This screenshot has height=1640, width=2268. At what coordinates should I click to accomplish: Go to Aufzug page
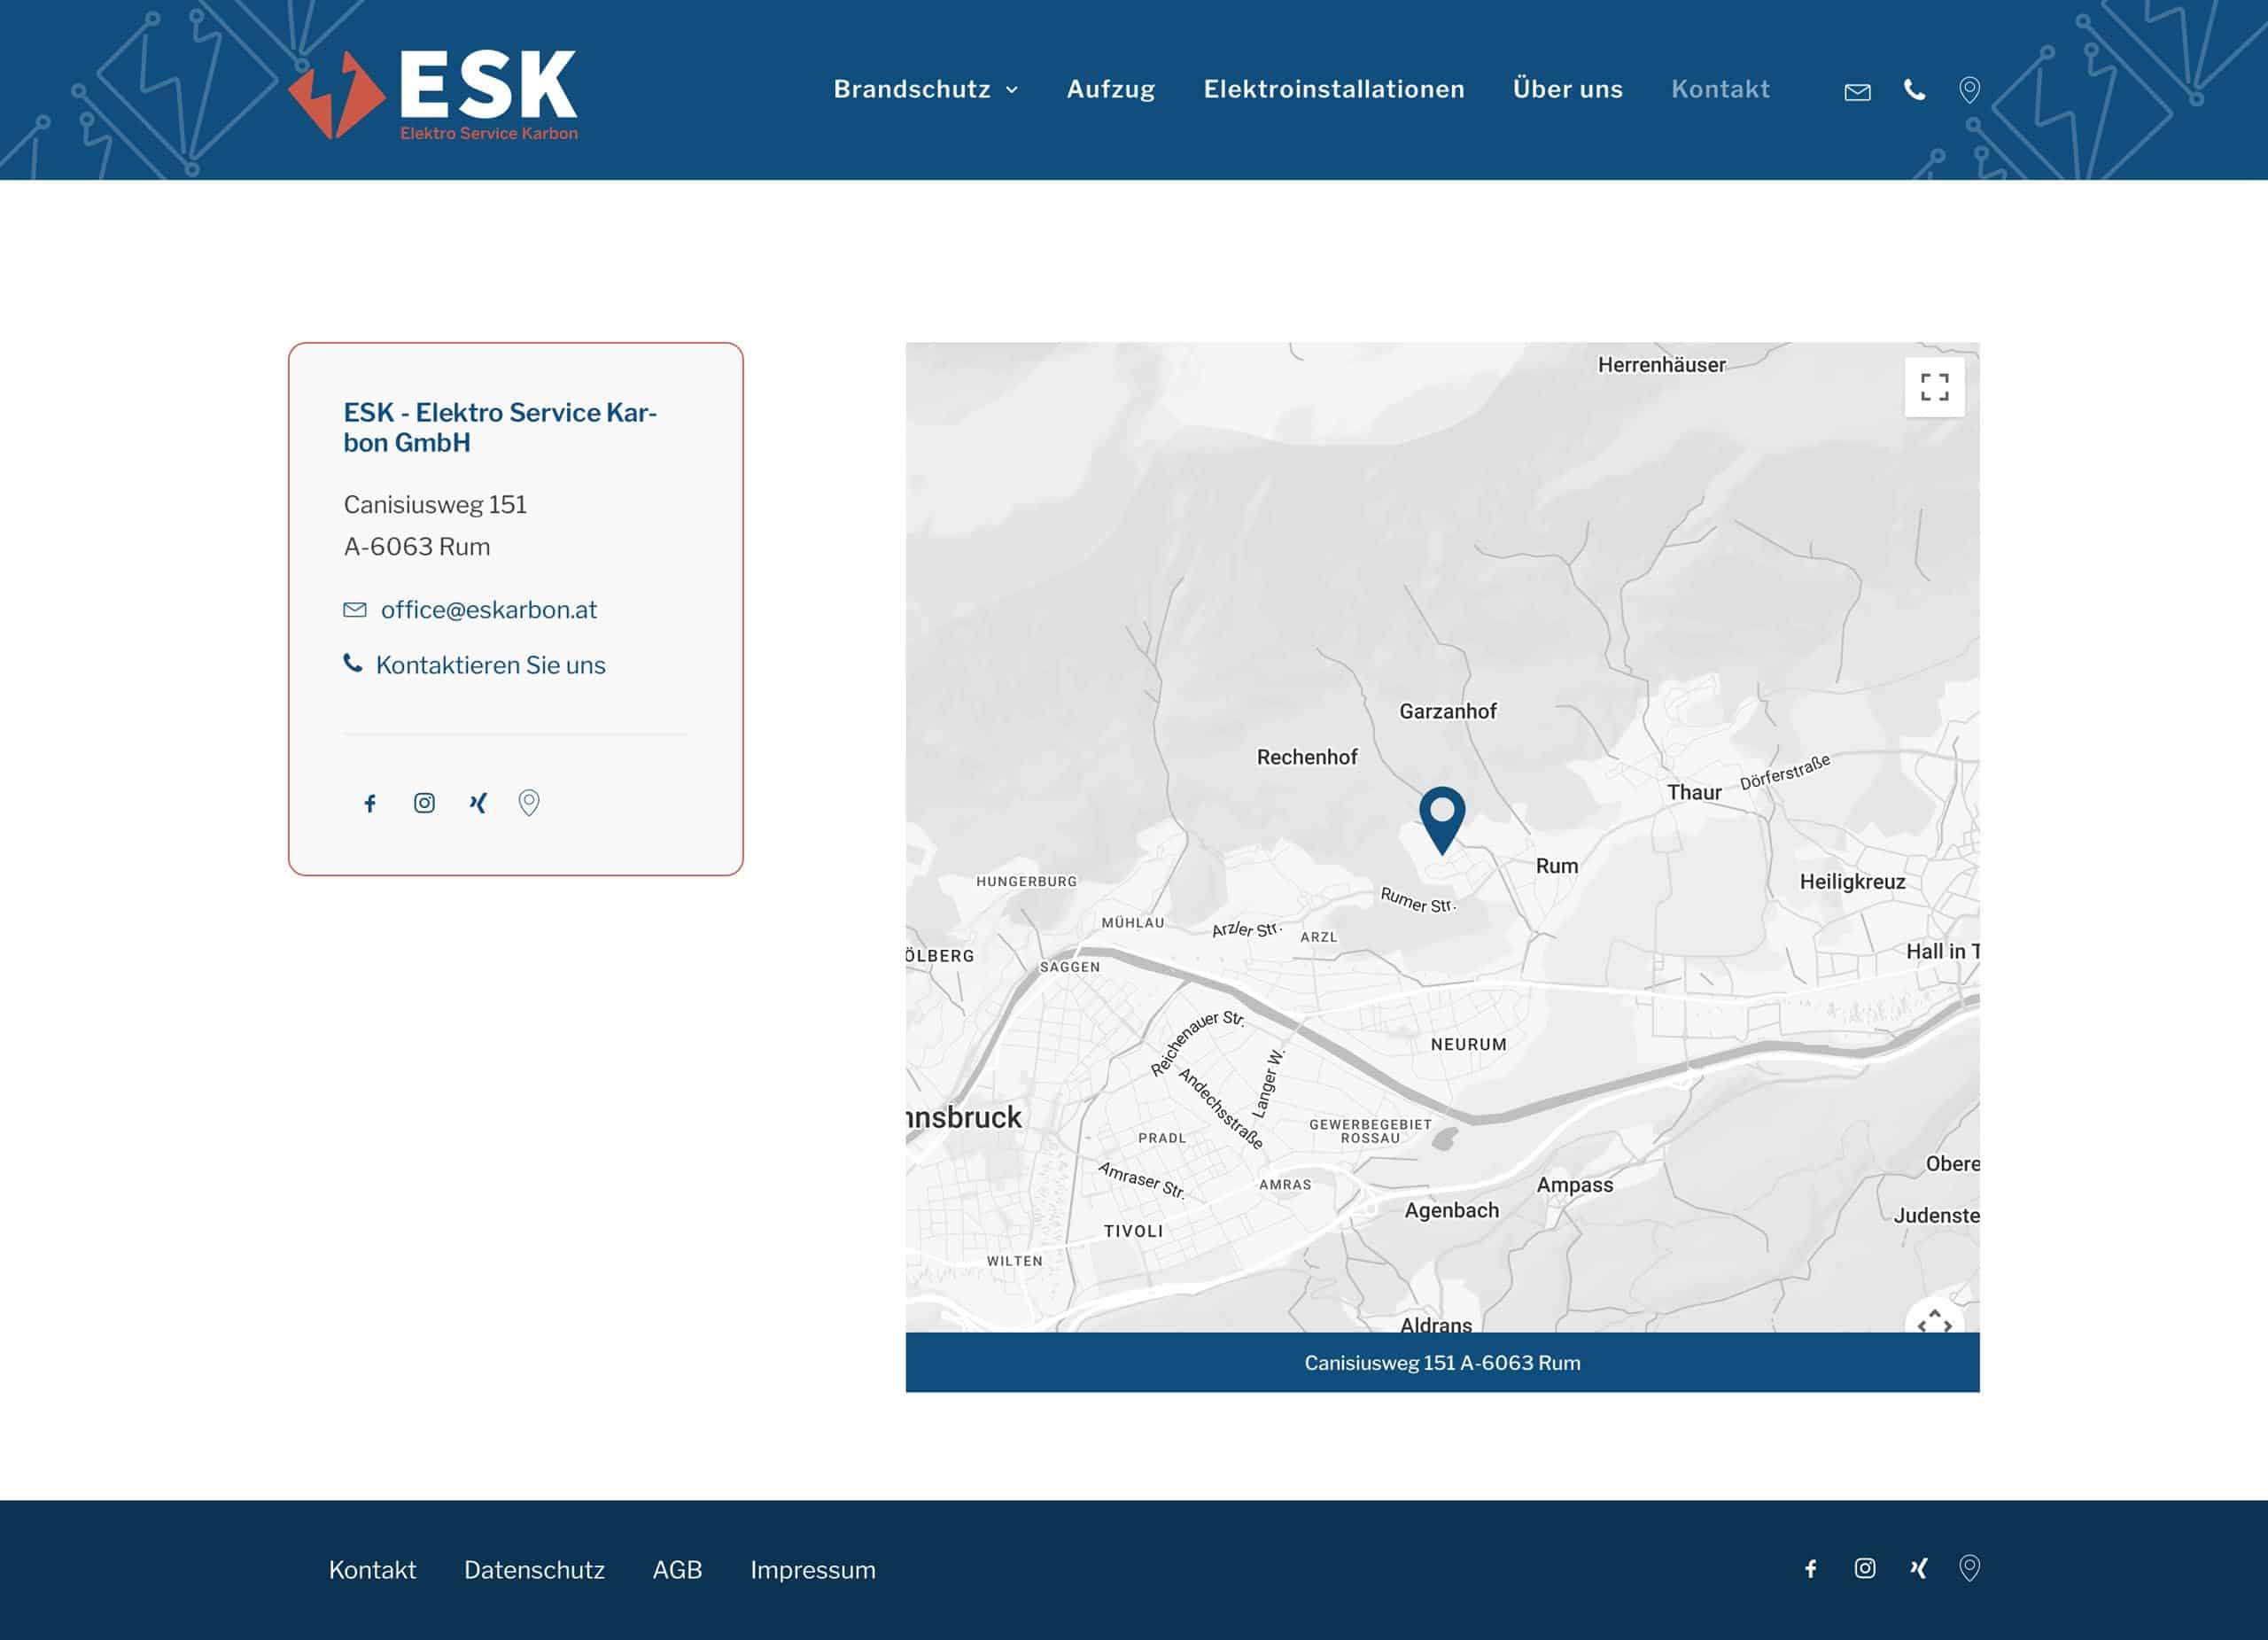click(x=1111, y=89)
